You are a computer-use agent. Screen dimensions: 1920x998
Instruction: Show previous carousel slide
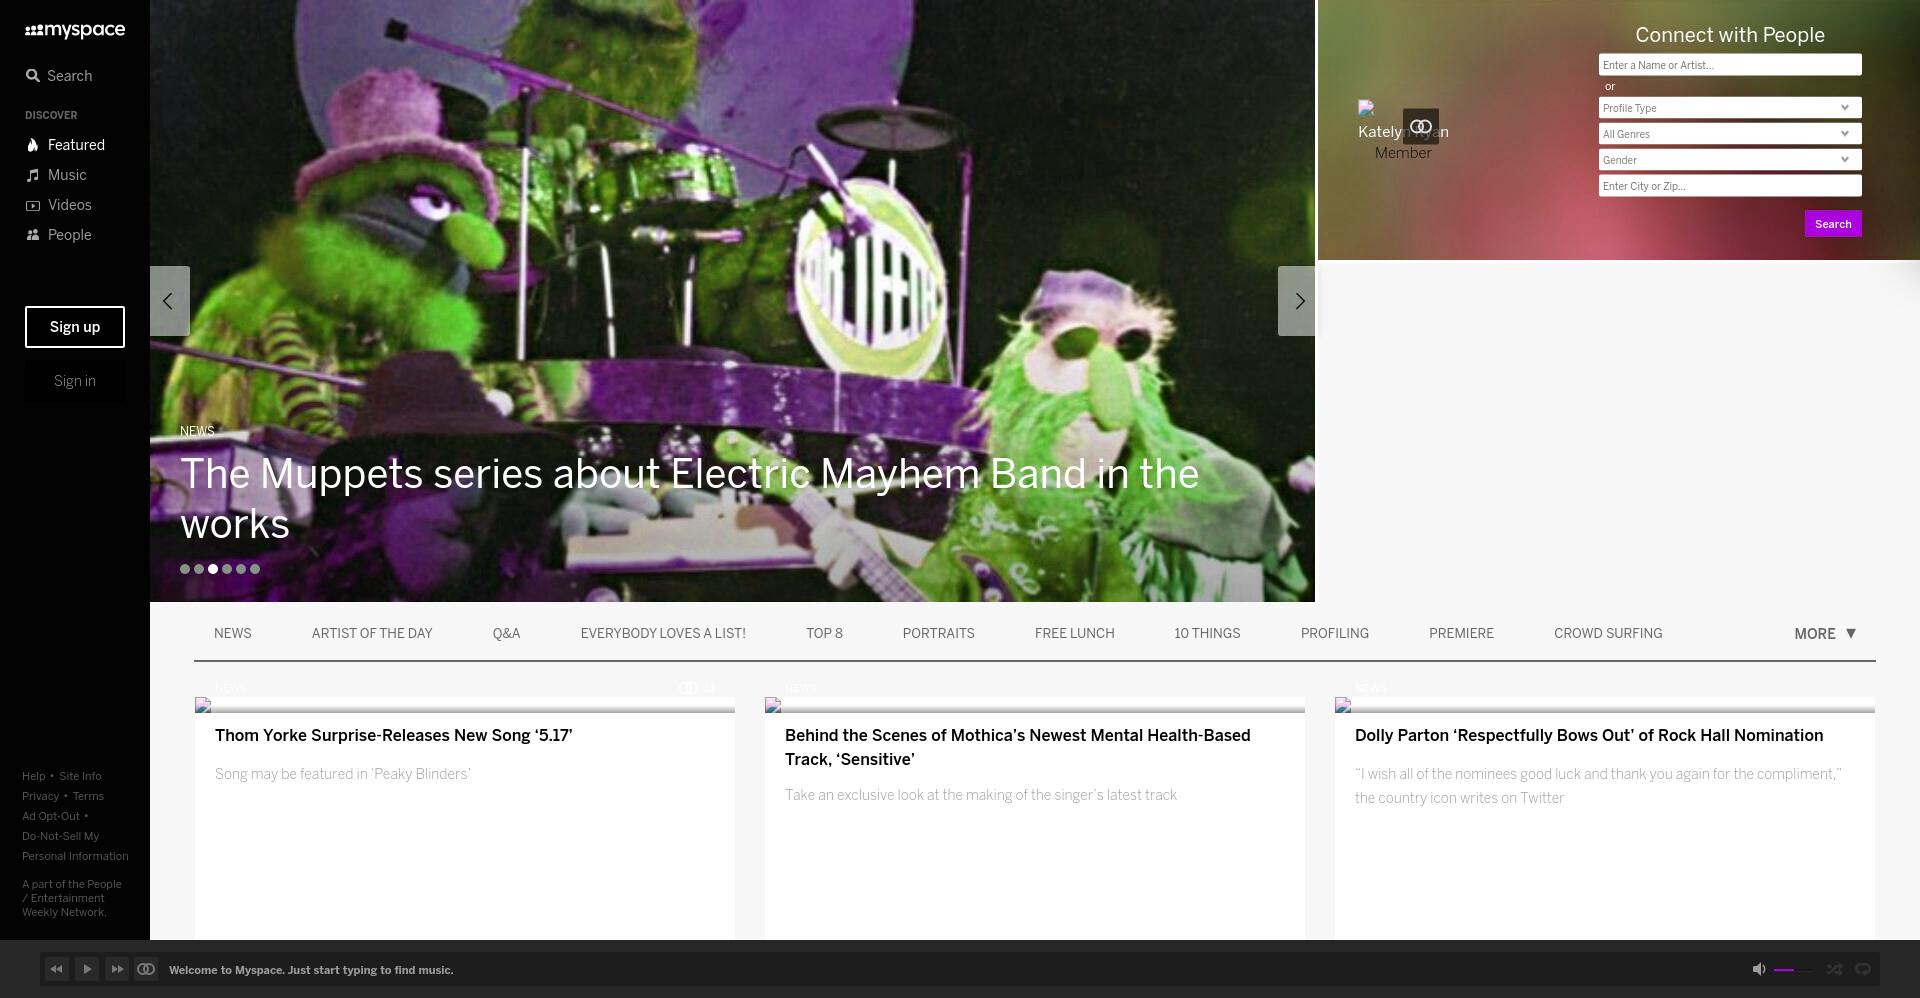pos(170,301)
